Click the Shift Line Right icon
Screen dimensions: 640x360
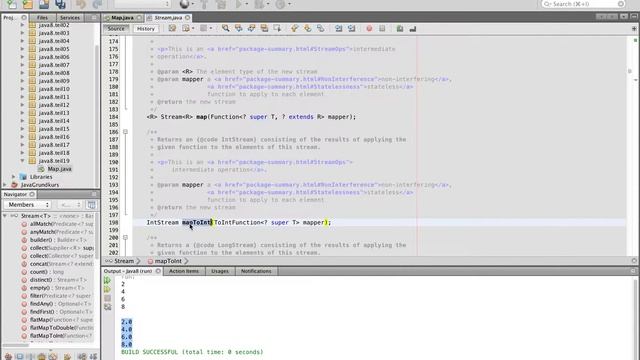coord(351,28)
